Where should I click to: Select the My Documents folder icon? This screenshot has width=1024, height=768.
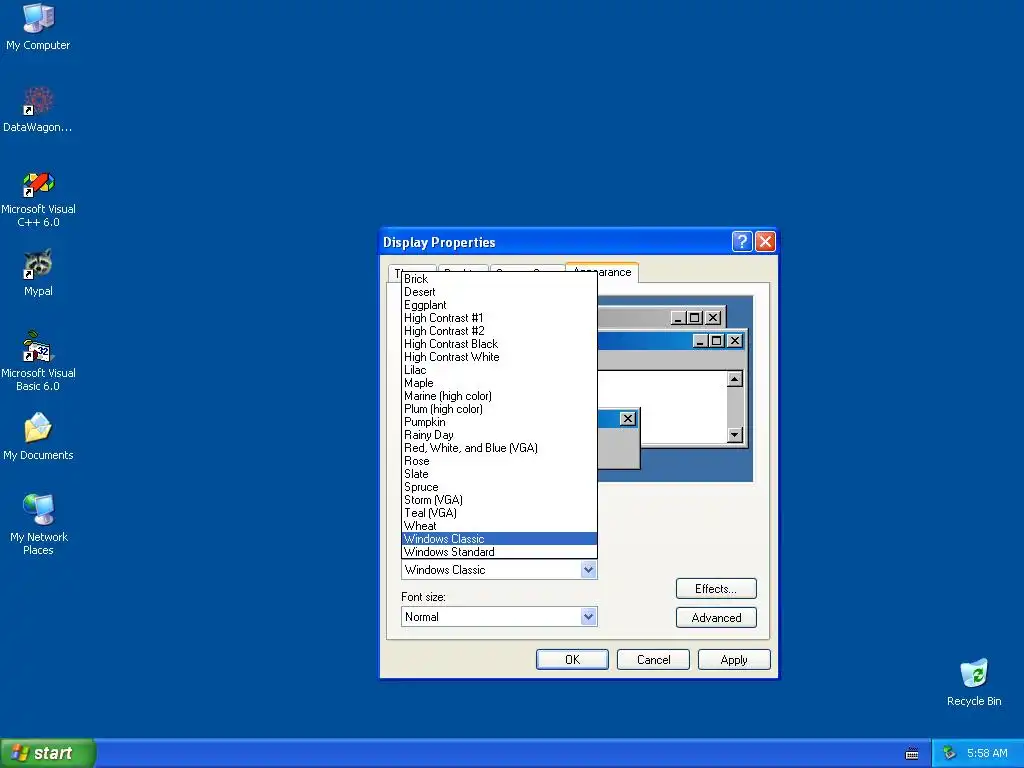pyautogui.click(x=38, y=436)
